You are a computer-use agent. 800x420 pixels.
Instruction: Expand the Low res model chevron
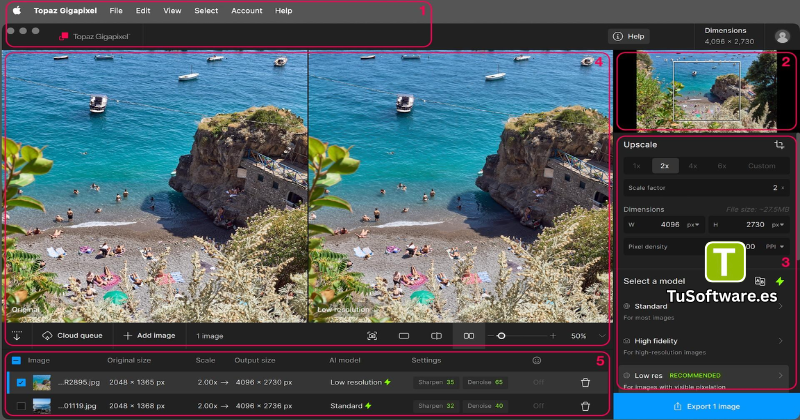coord(780,376)
